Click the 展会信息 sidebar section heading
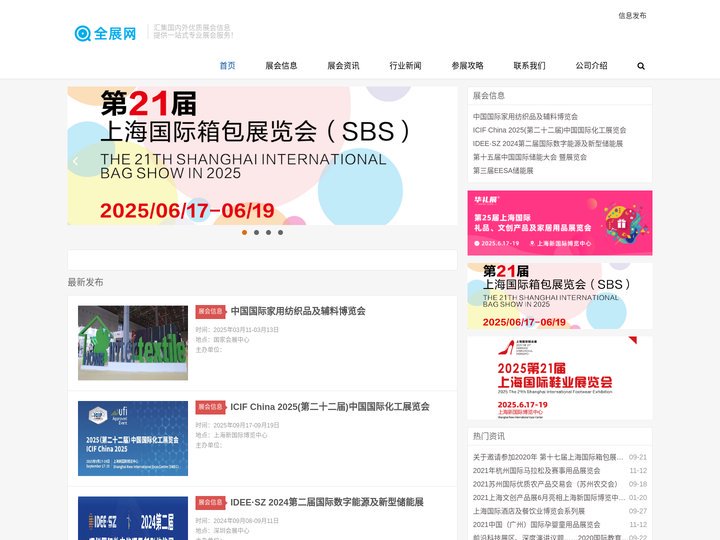Screen dimensions: 720x540 [x=489, y=96]
